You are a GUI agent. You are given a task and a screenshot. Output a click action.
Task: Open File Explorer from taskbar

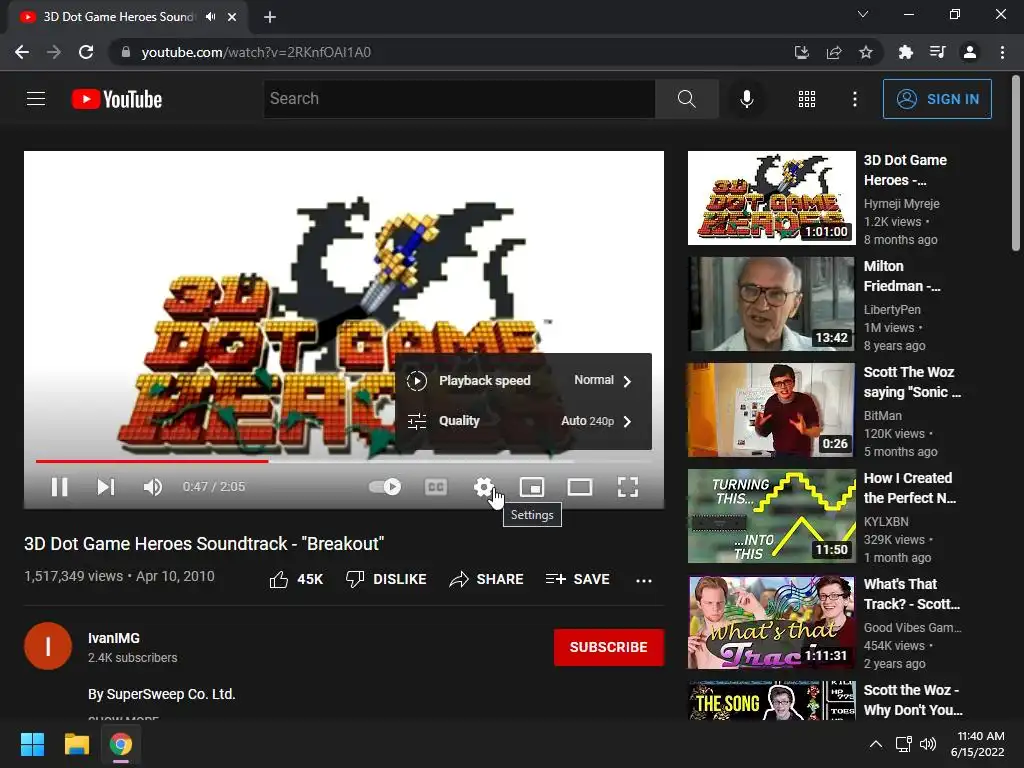click(76, 744)
